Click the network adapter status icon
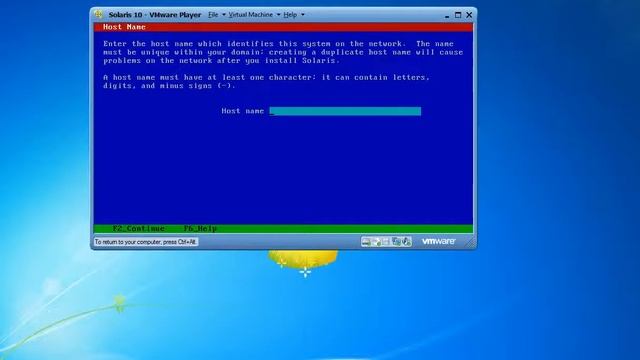Screen dimensions: 640x360 (396, 242)
